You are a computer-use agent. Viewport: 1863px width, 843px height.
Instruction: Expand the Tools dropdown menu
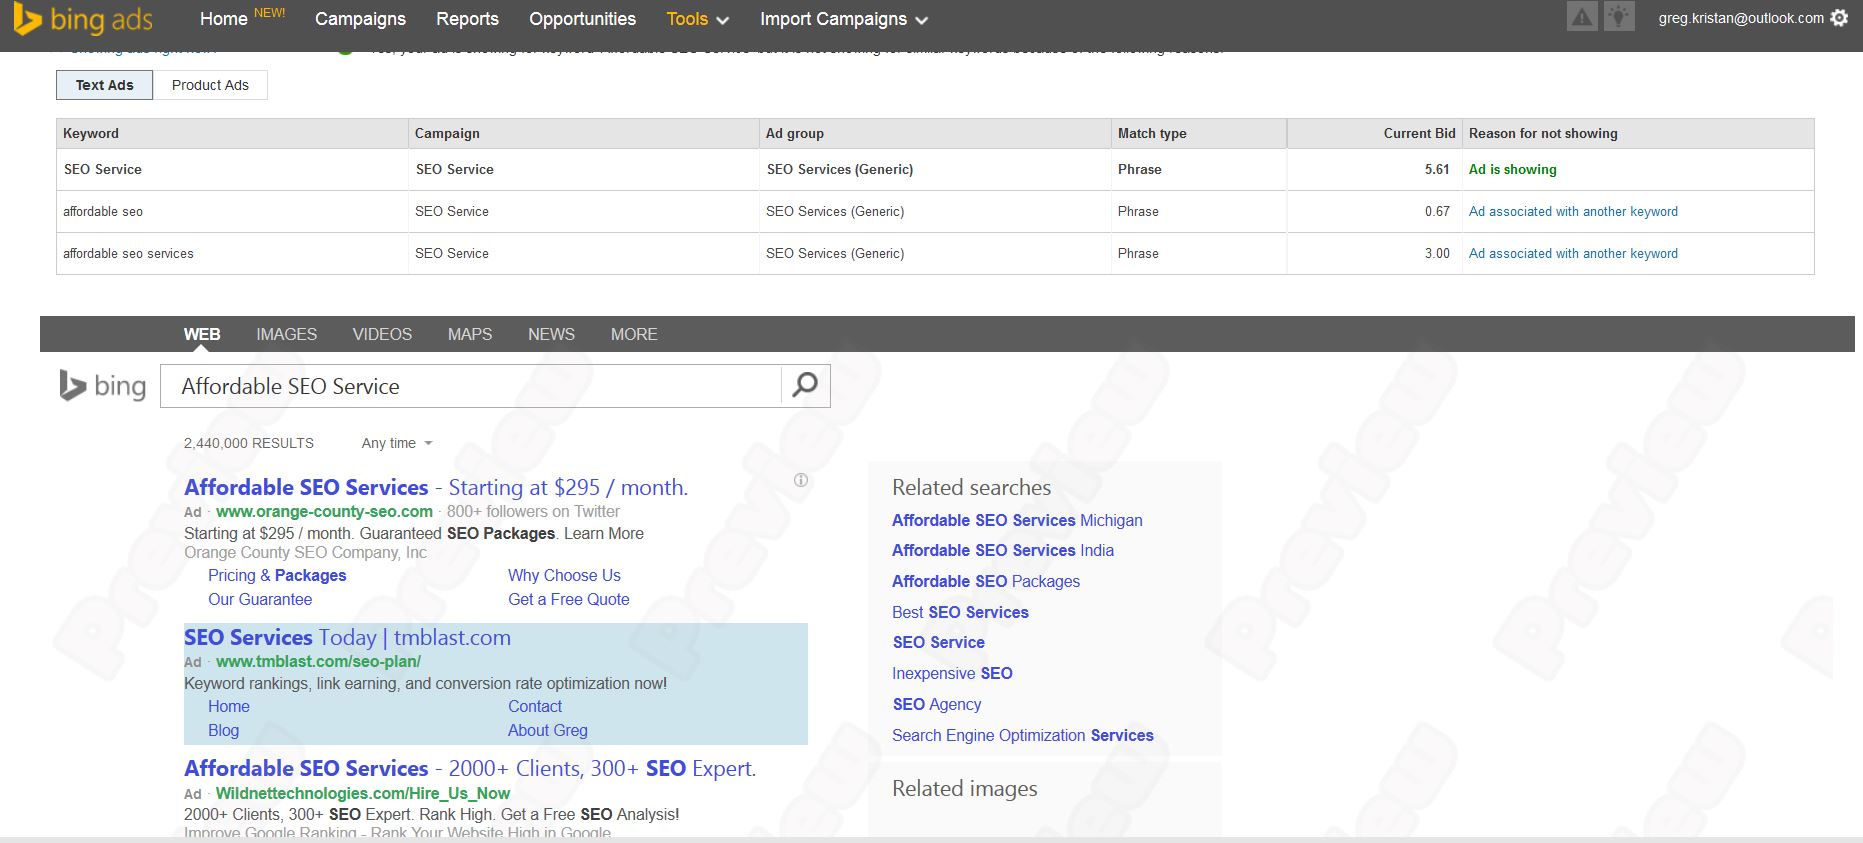tap(698, 19)
